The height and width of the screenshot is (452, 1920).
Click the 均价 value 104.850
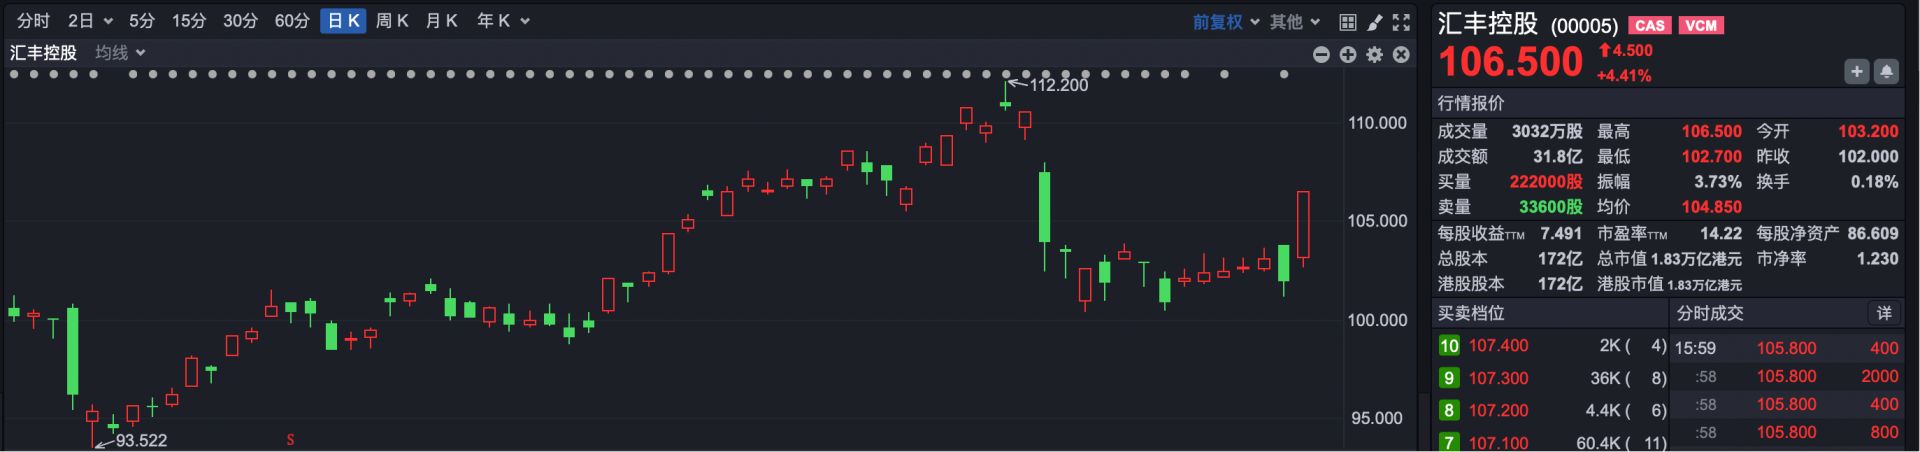click(x=1711, y=207)
